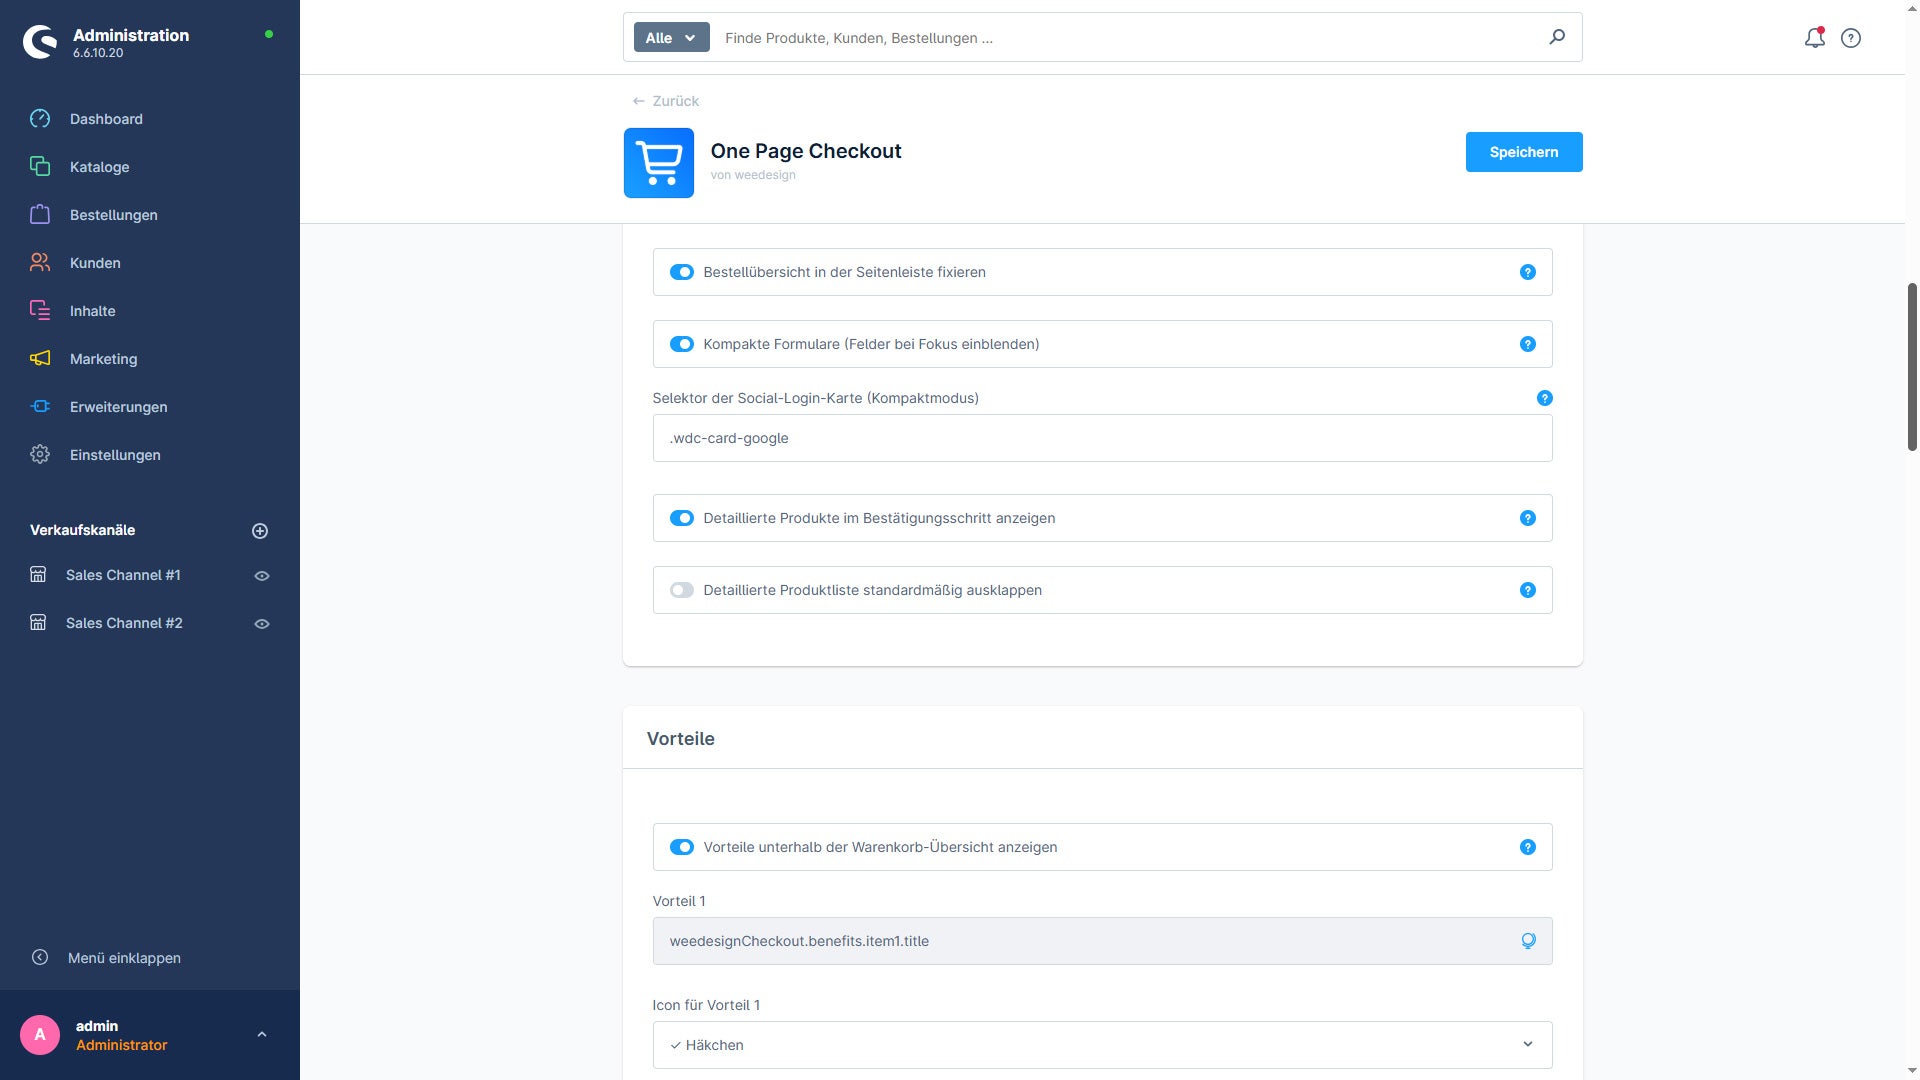The width and height of the screenshot is (1920, 1080).
Task: Click the One Page Checkout cart icon
Action: point(659,163)
